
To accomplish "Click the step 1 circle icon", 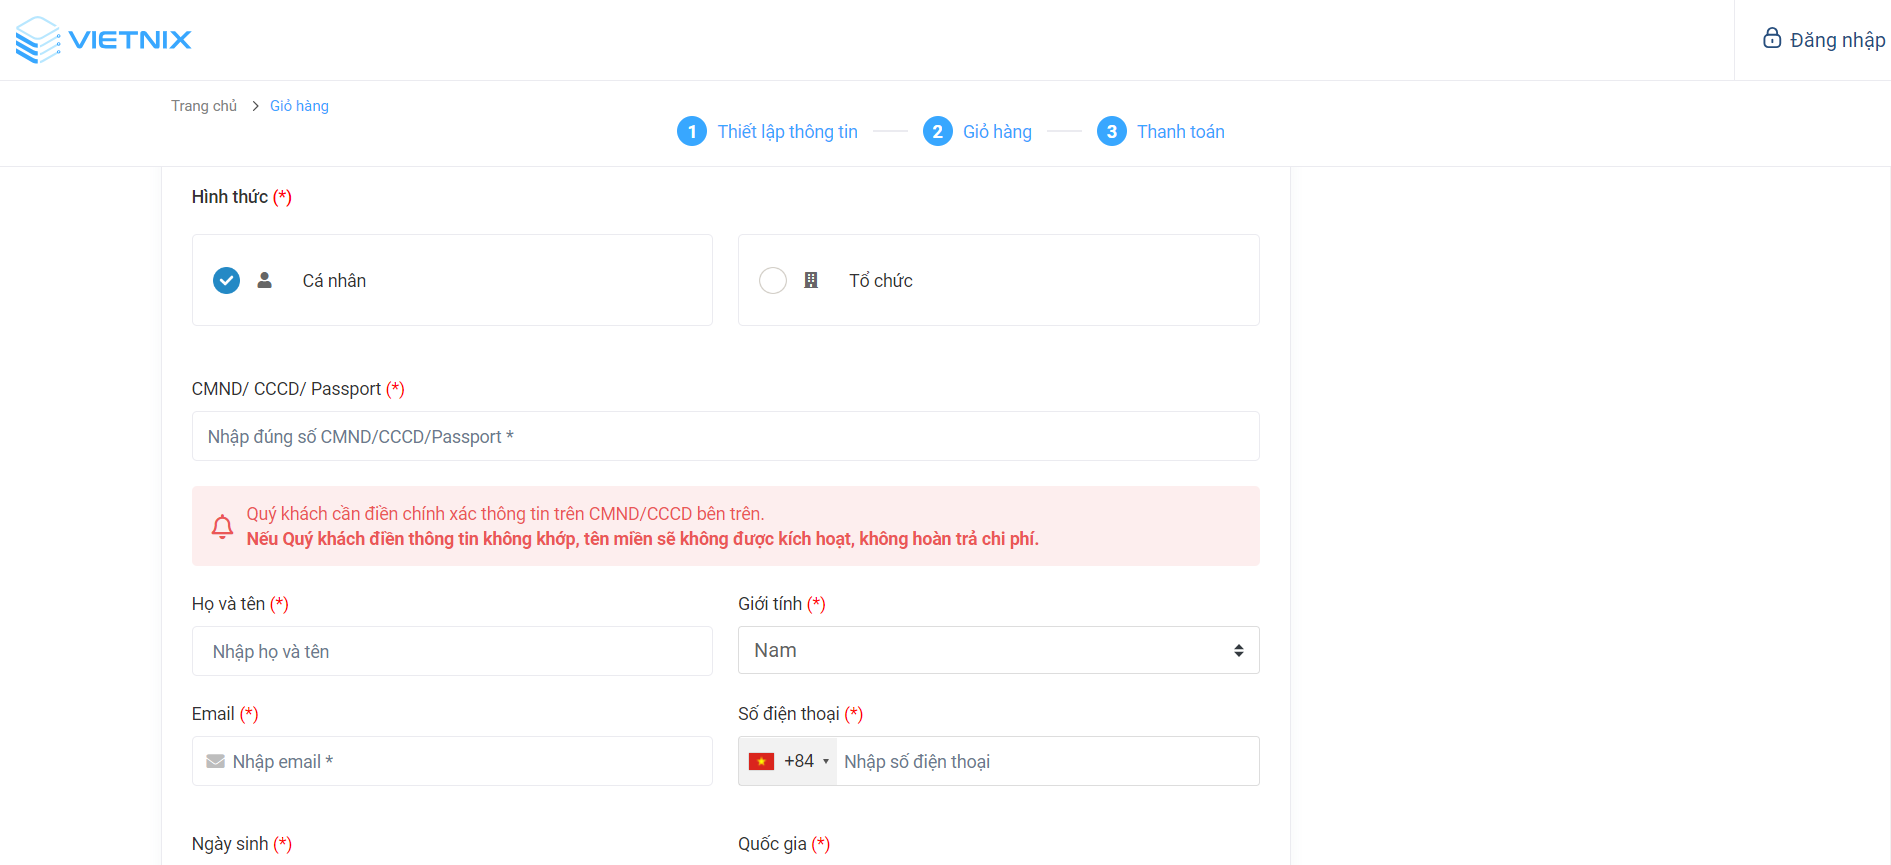I will pos(692,132).
